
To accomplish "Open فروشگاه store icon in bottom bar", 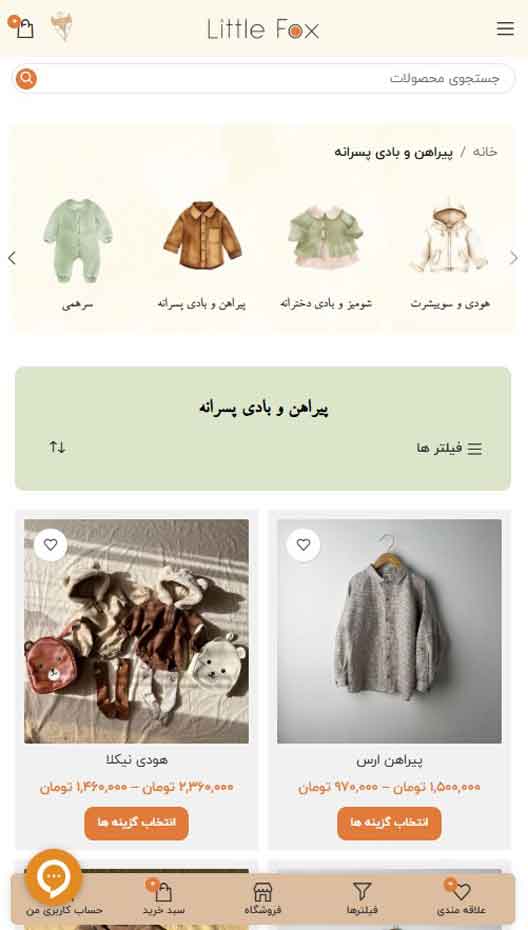I will pos(262,898).
